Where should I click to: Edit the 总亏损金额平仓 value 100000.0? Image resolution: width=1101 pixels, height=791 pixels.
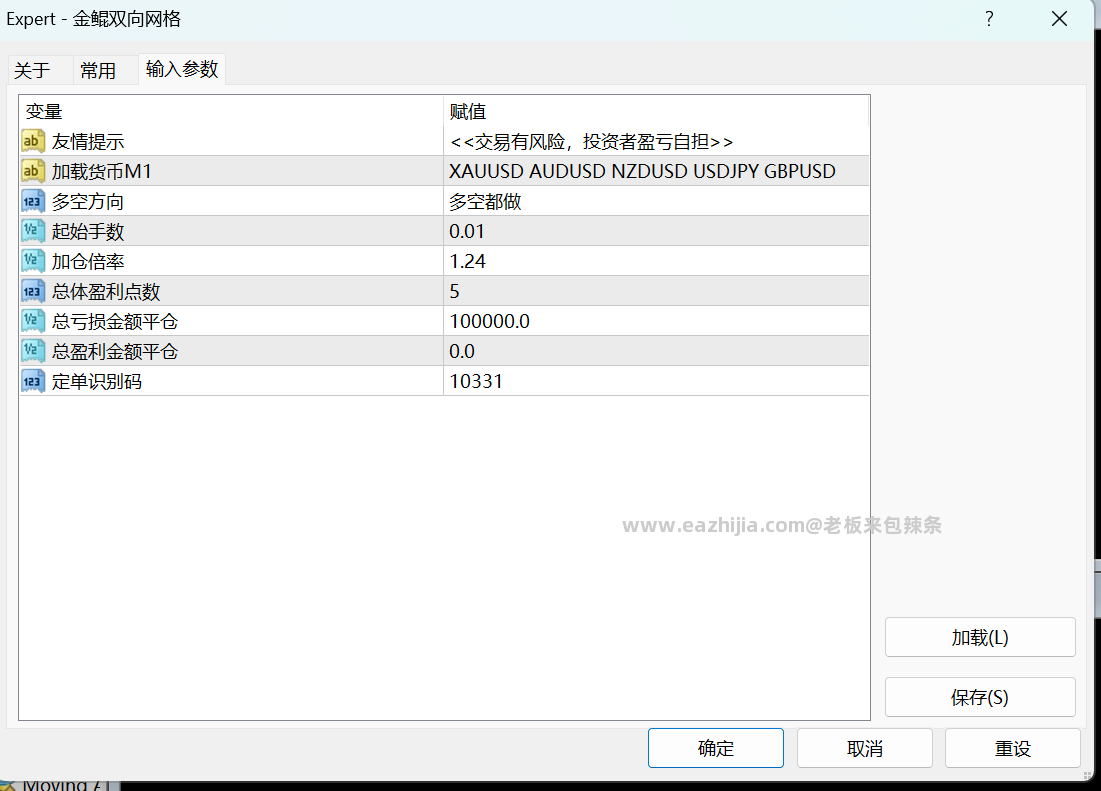656,321
